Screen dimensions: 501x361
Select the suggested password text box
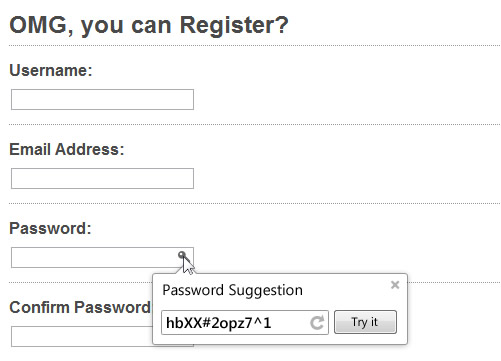(245, 322)
